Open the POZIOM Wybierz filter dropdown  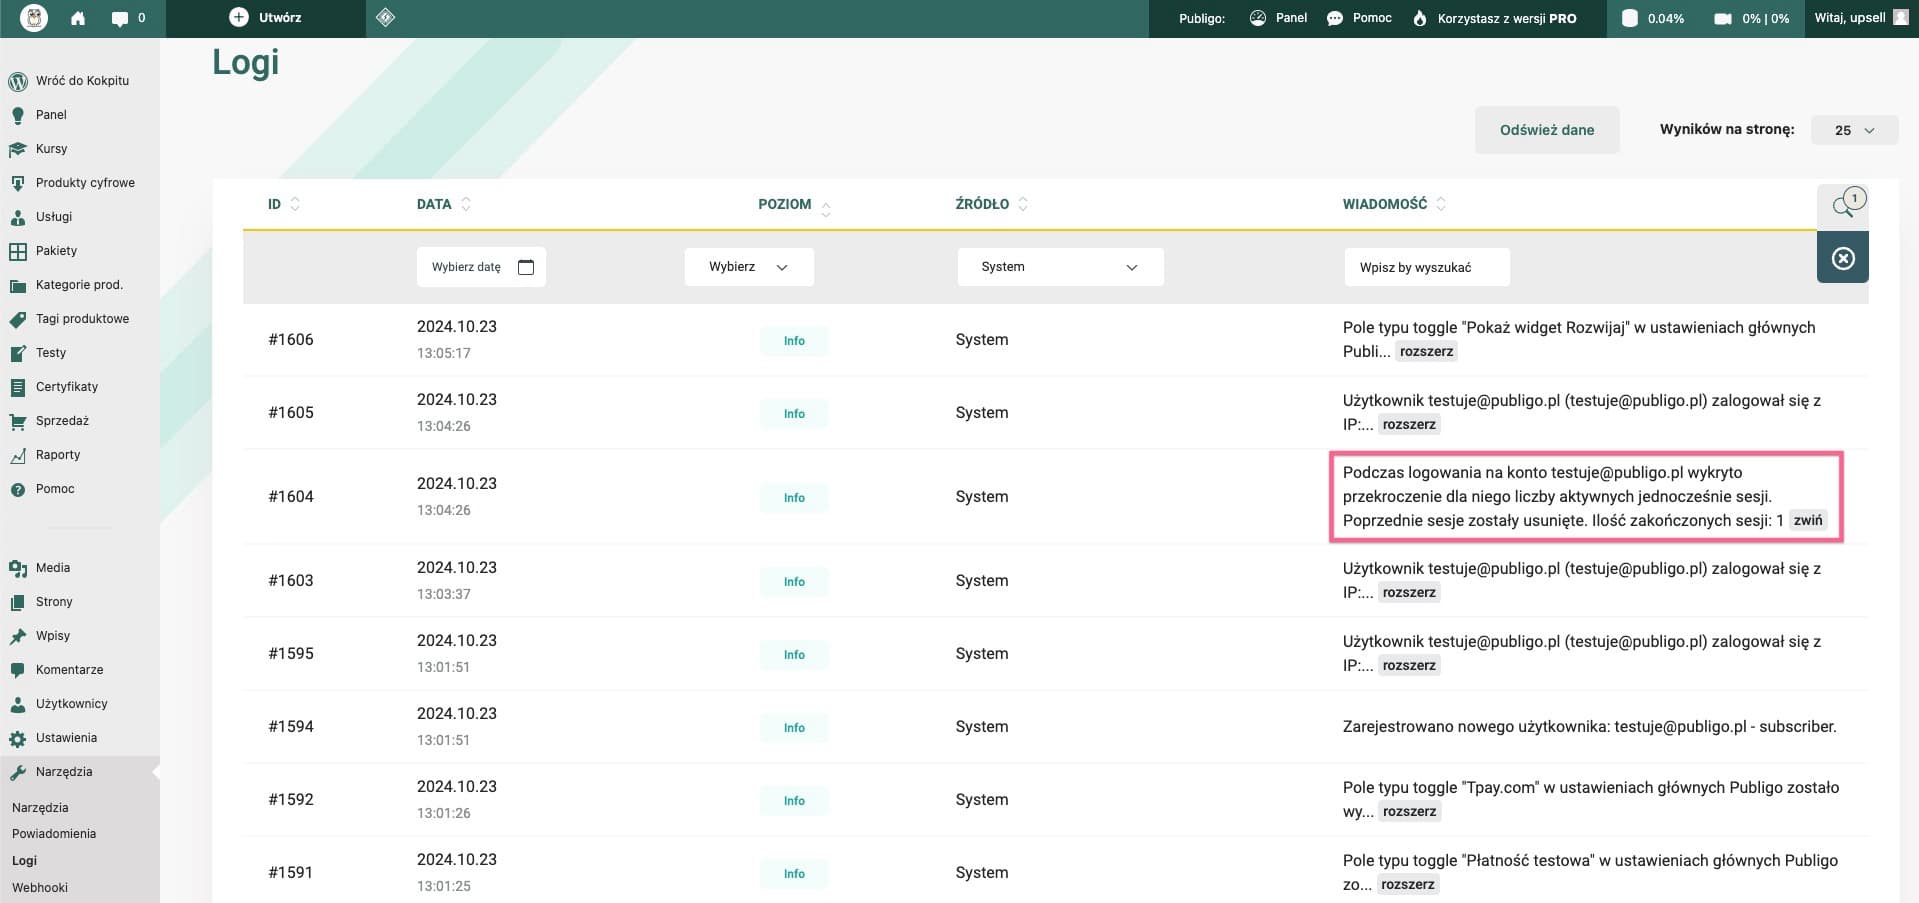coord(749,267)
